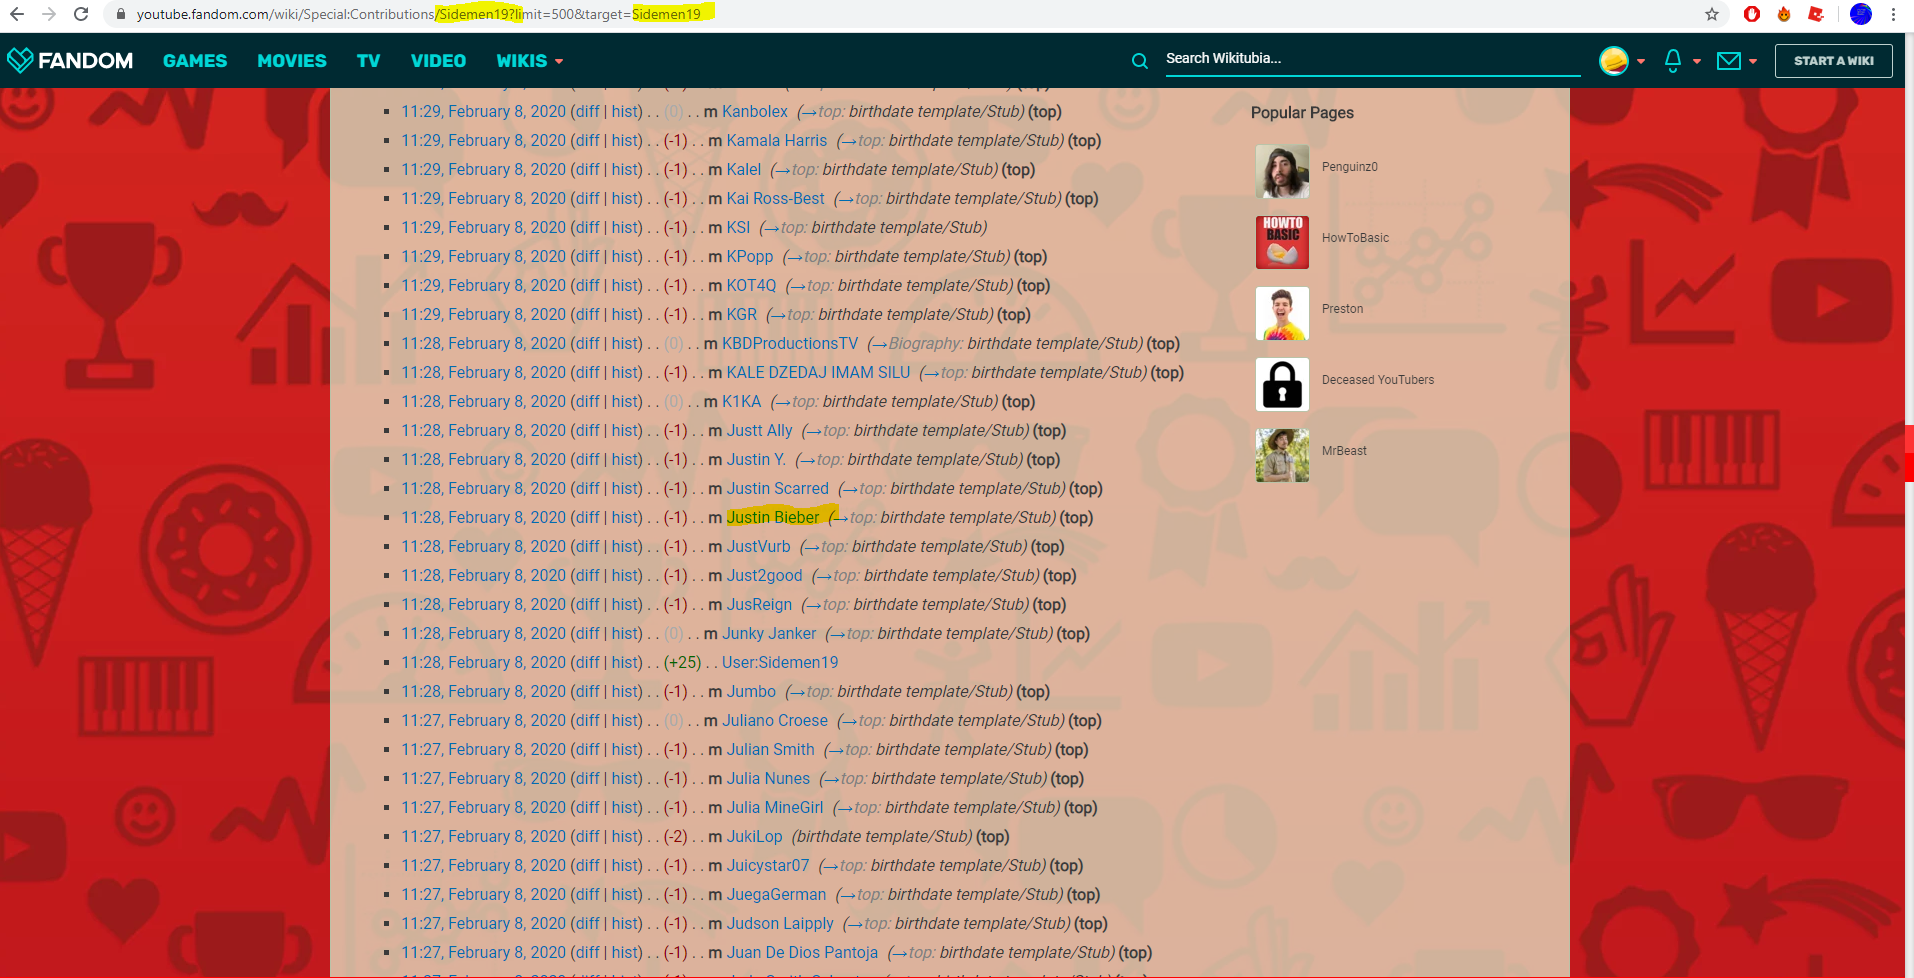Click diff link for Kalel row

pos(588,169)
